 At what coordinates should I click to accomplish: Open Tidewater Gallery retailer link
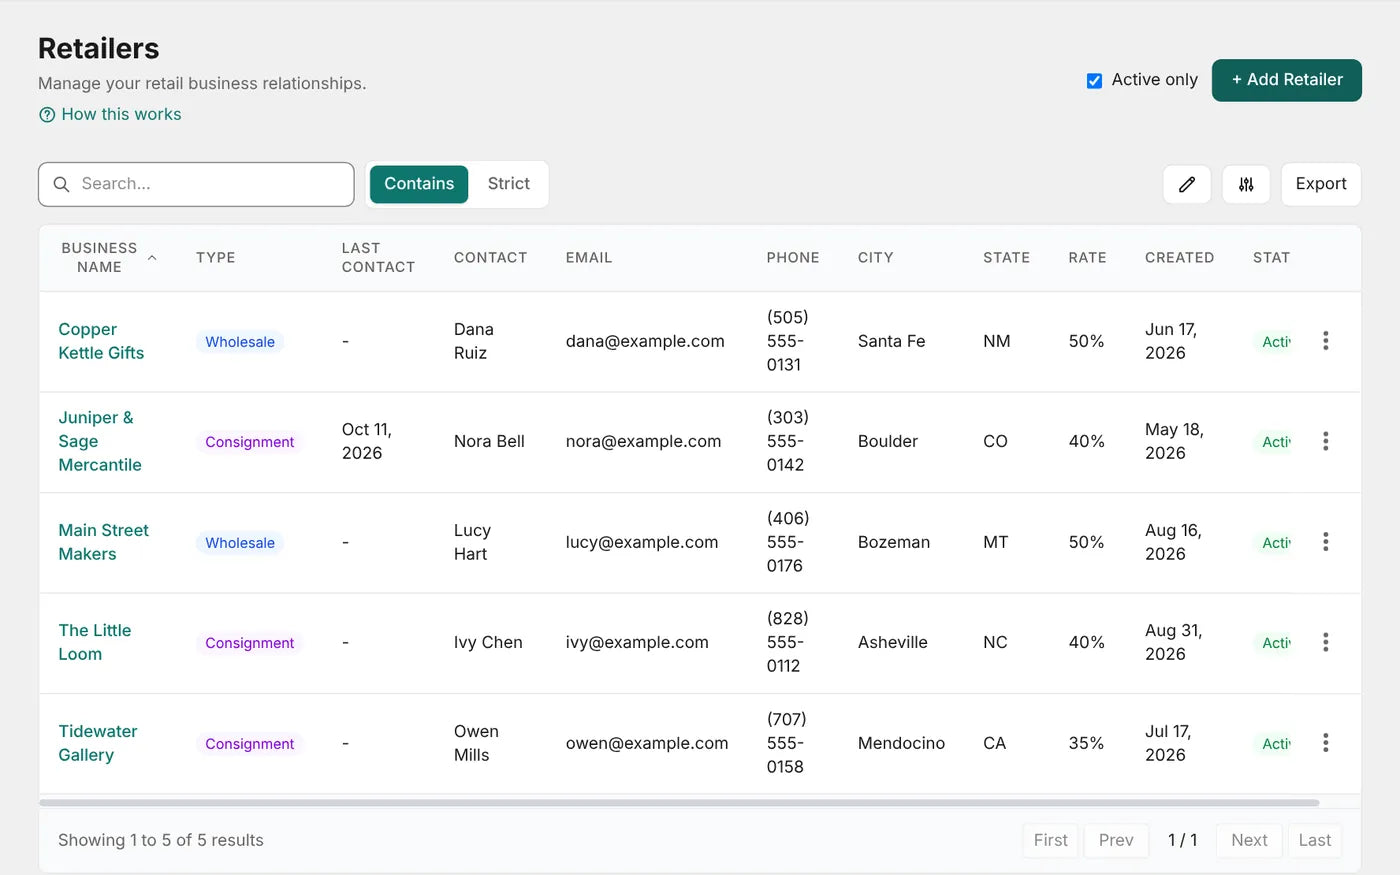(98, 743)
